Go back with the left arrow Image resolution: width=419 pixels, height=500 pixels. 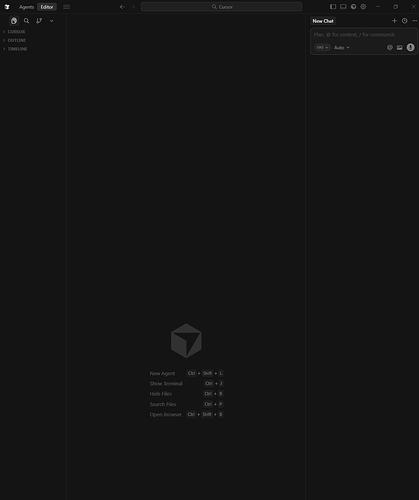click(x=122, y=7)
